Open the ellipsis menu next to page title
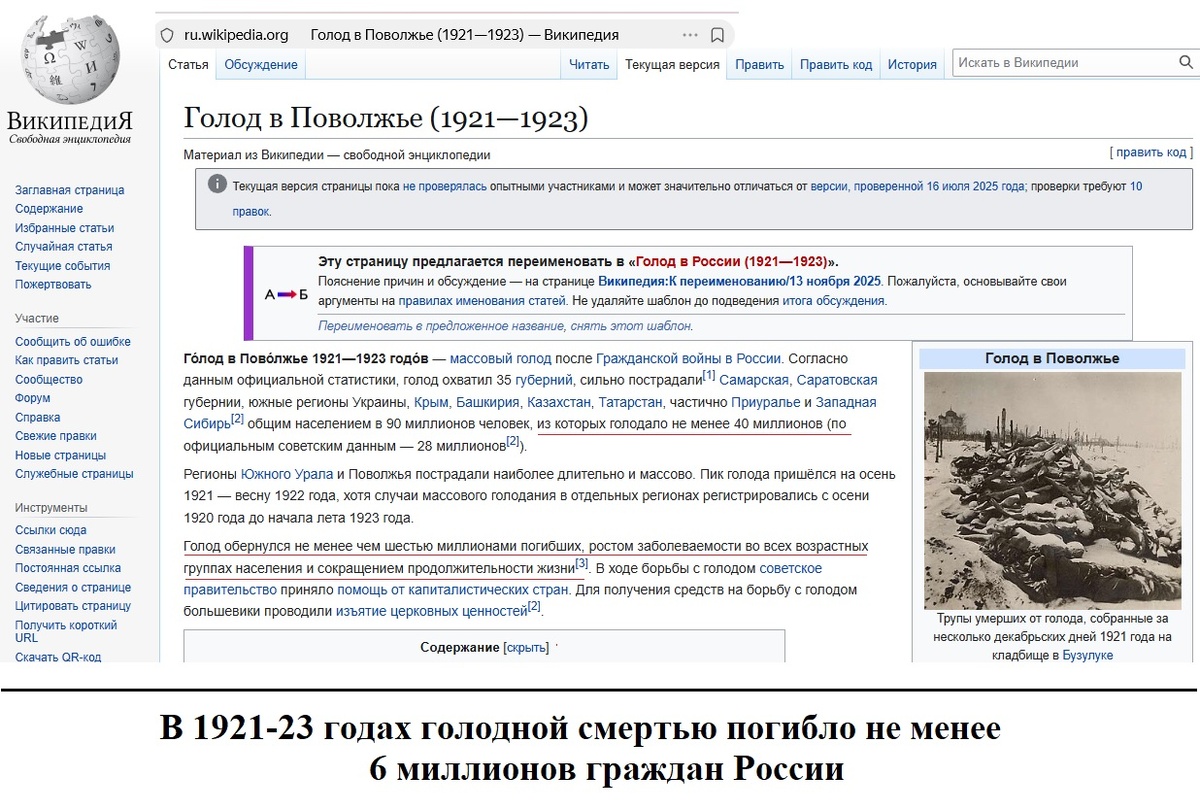1200x810 pixels. pos(689,34)
